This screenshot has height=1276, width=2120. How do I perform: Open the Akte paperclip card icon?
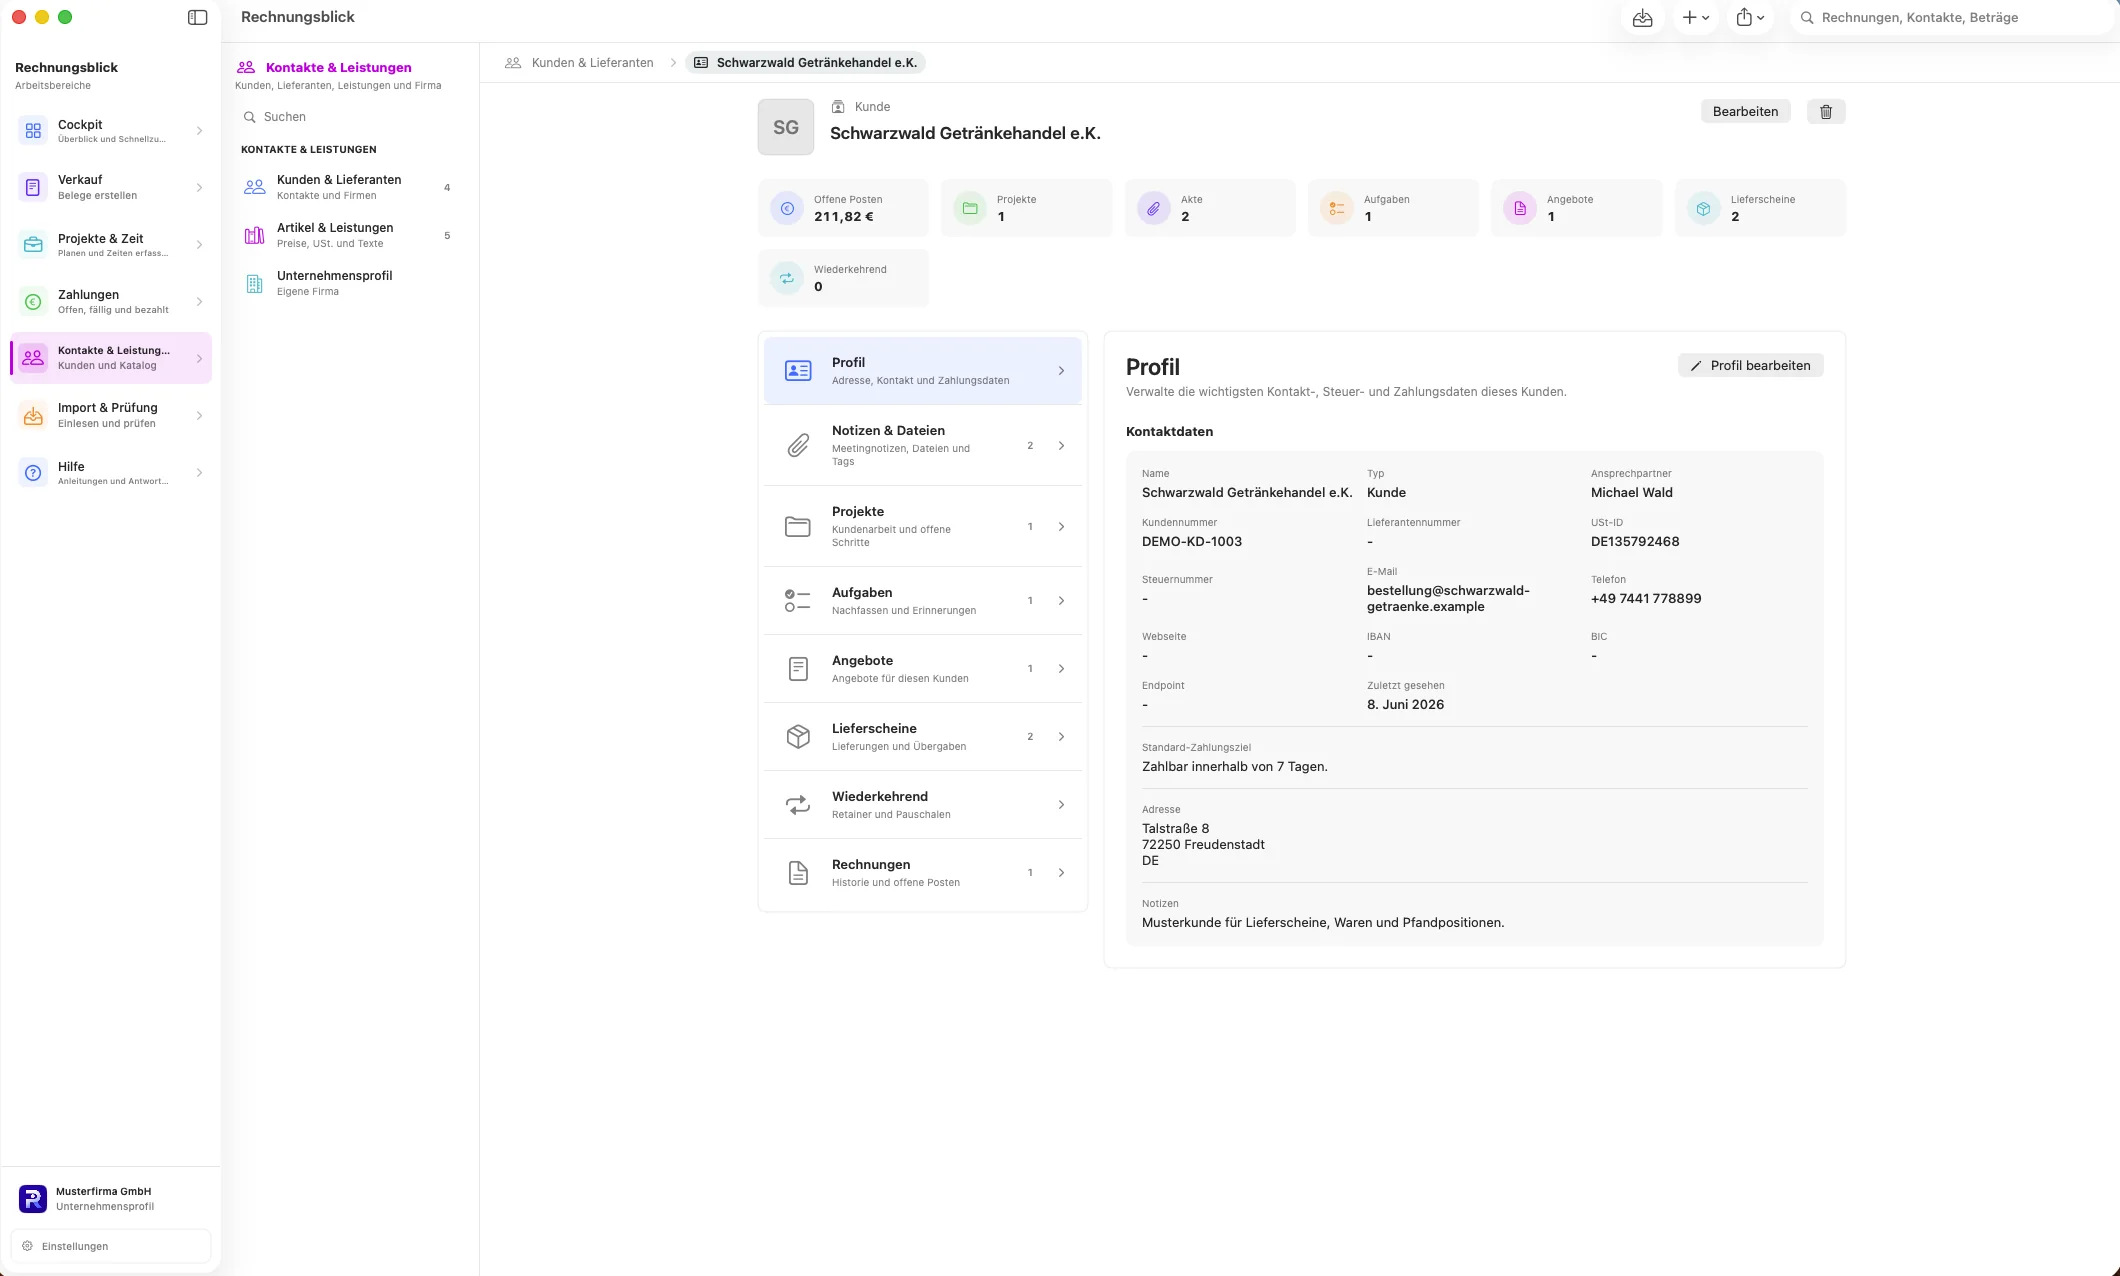(x=1153, y=208)
